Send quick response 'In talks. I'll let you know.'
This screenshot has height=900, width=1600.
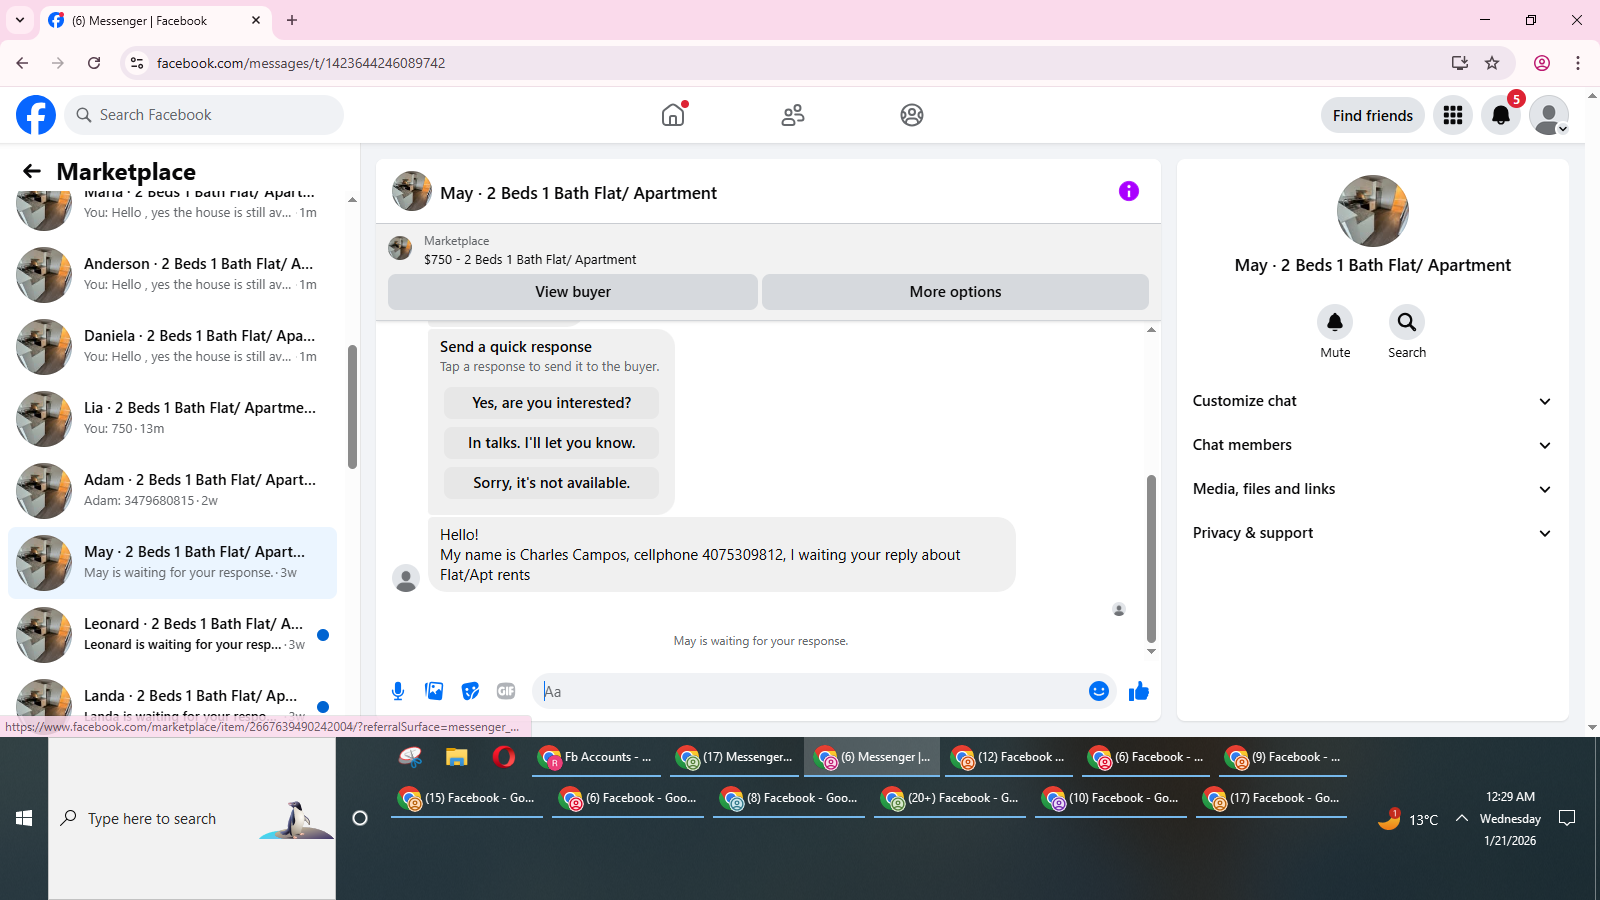click(x=551, y=443)
